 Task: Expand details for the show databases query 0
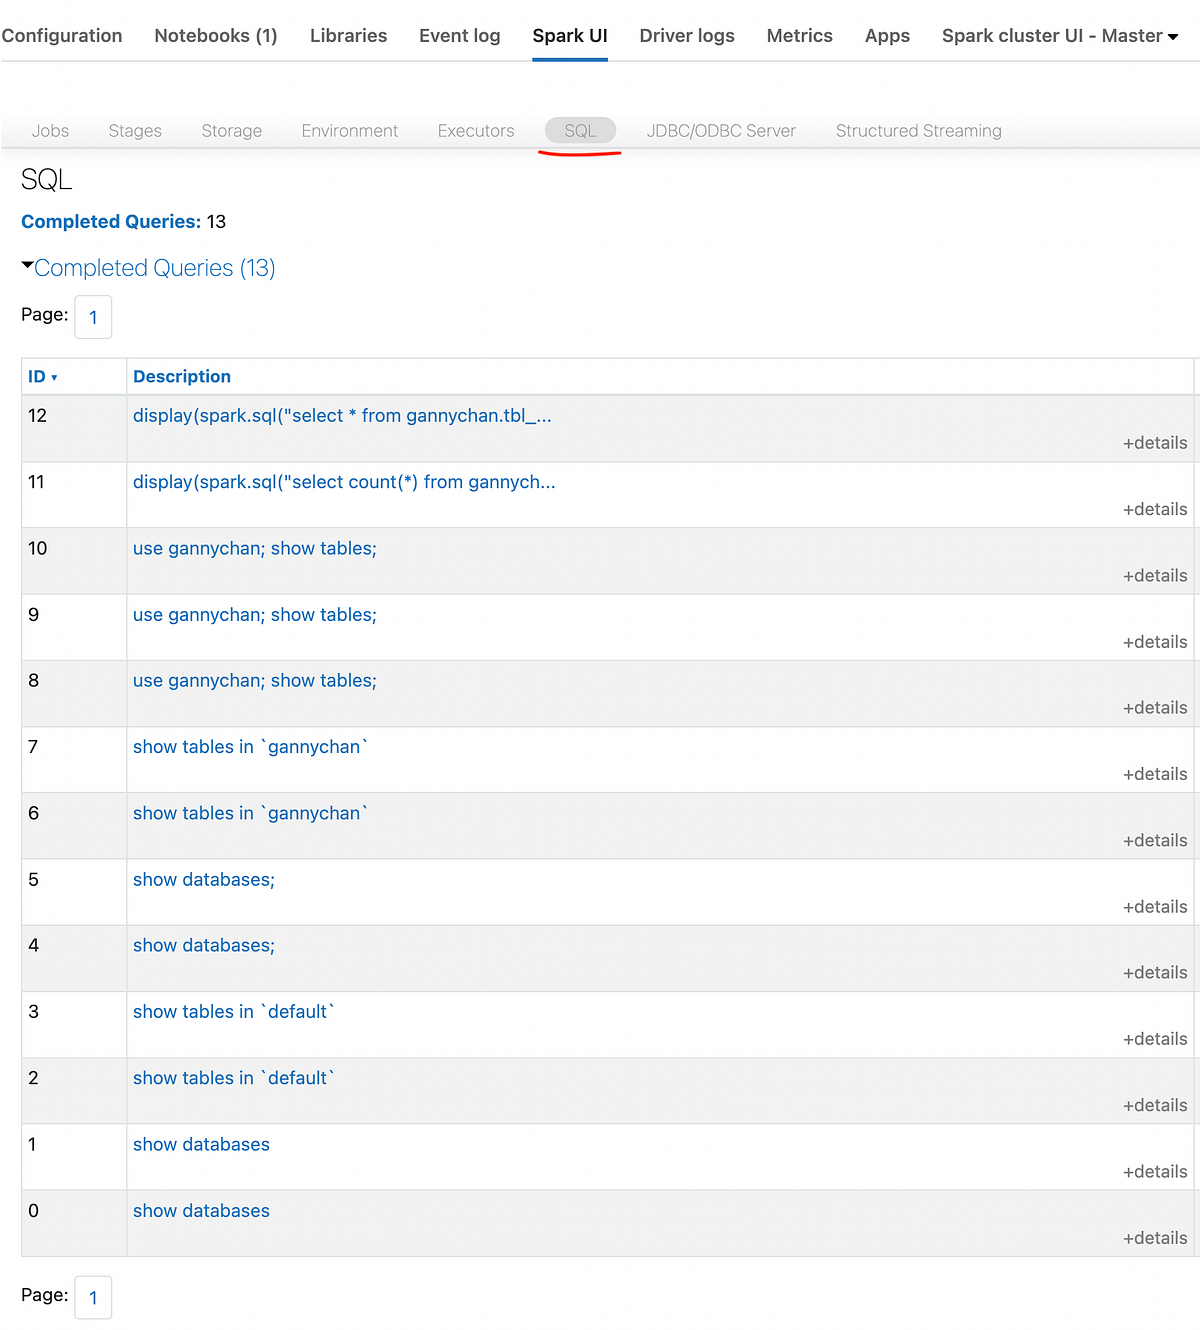point(1155,1237)
